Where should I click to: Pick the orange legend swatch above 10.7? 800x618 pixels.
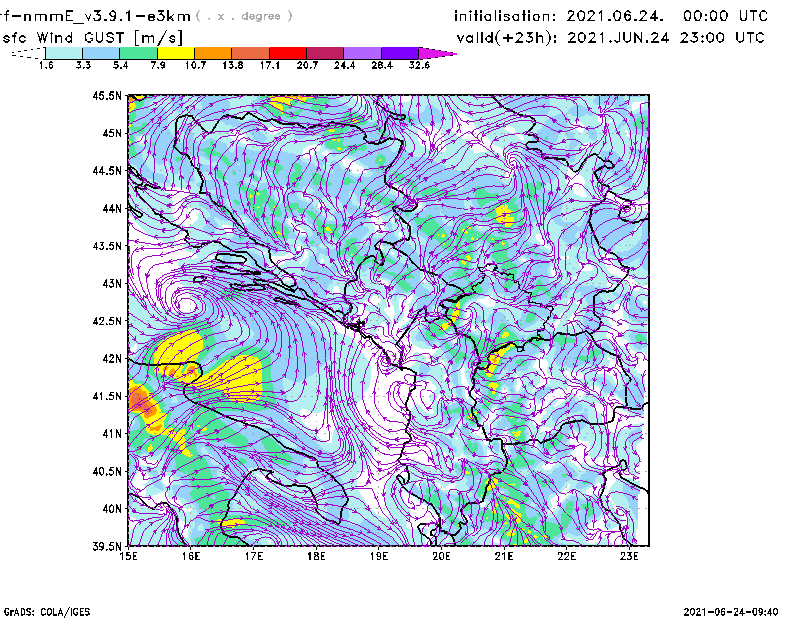pyautogui.click(x=213, y=53)
